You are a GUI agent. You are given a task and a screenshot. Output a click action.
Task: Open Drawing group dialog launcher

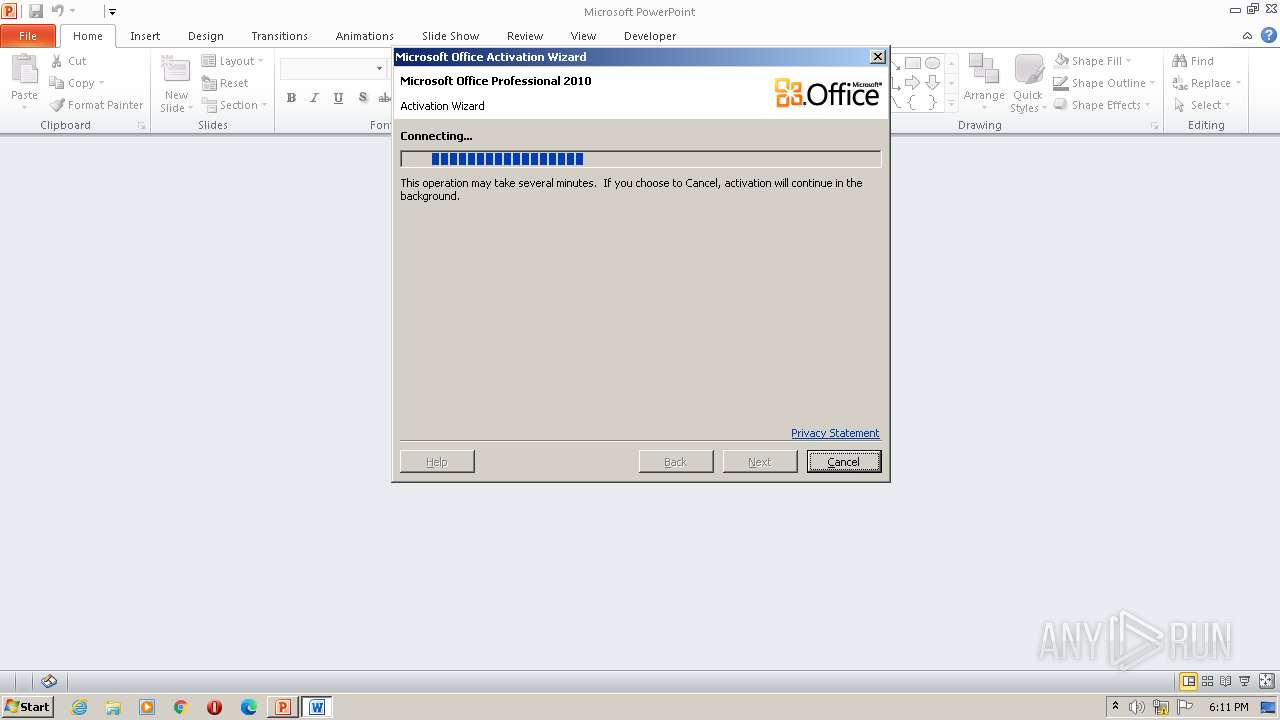1154,126
